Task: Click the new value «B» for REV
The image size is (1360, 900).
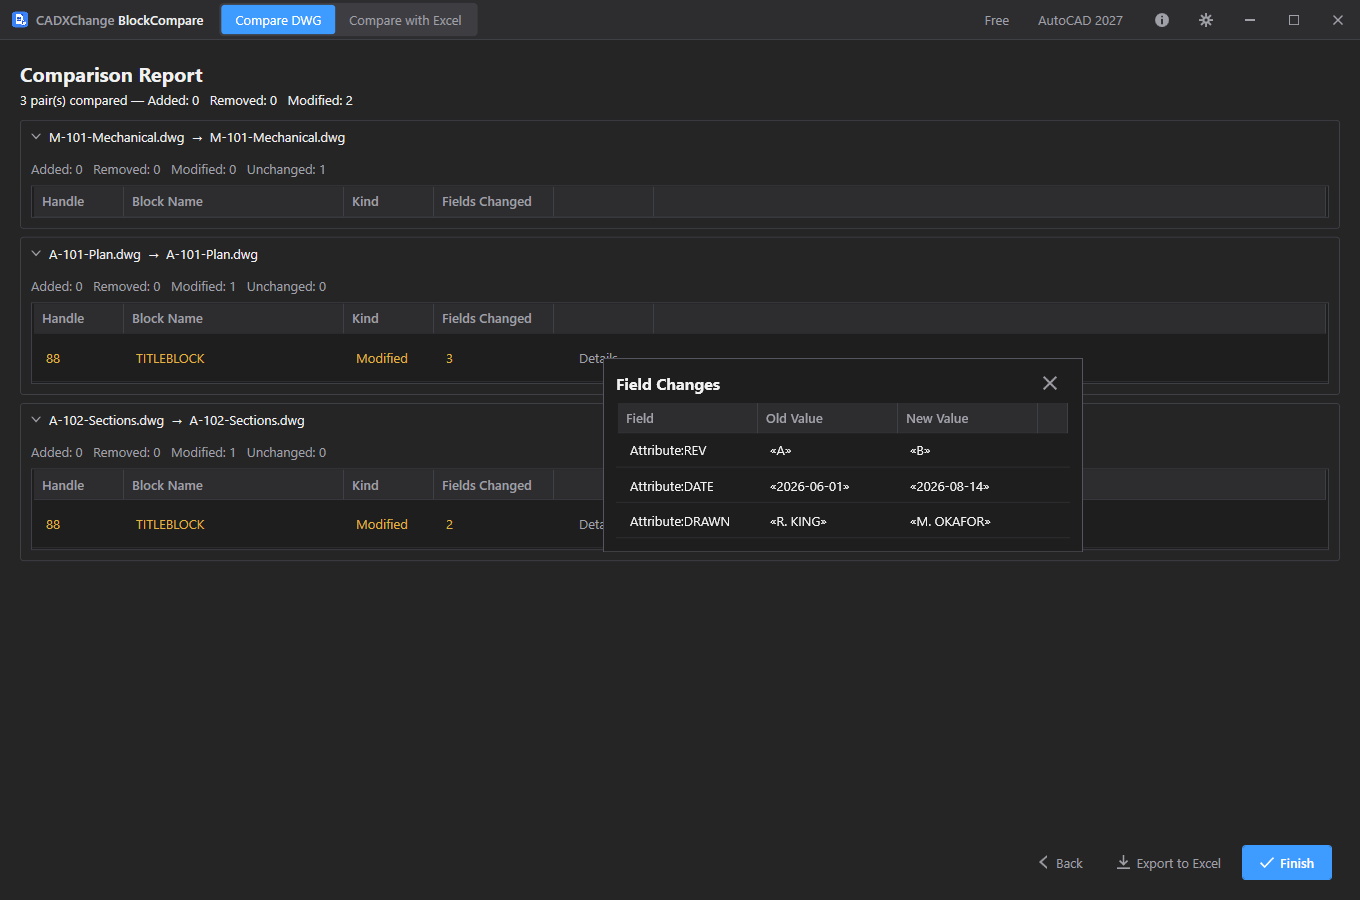Action: (920, 450)
